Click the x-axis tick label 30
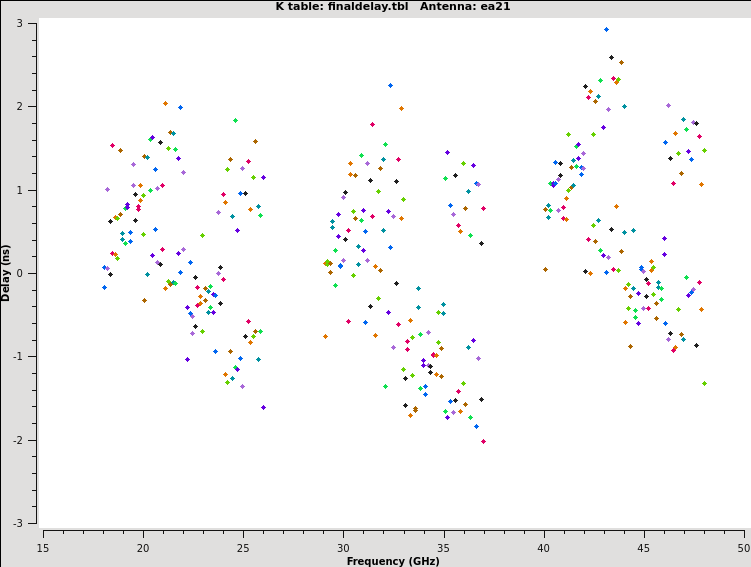Viewport: 751px width, 567px height. click(x=343, y=548)
